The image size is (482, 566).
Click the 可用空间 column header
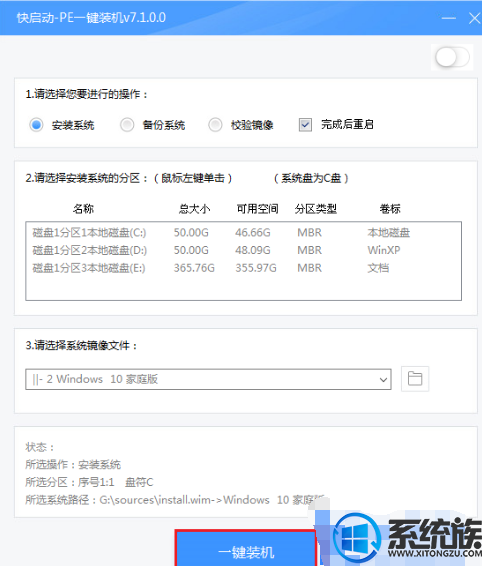tap(257, 209)
